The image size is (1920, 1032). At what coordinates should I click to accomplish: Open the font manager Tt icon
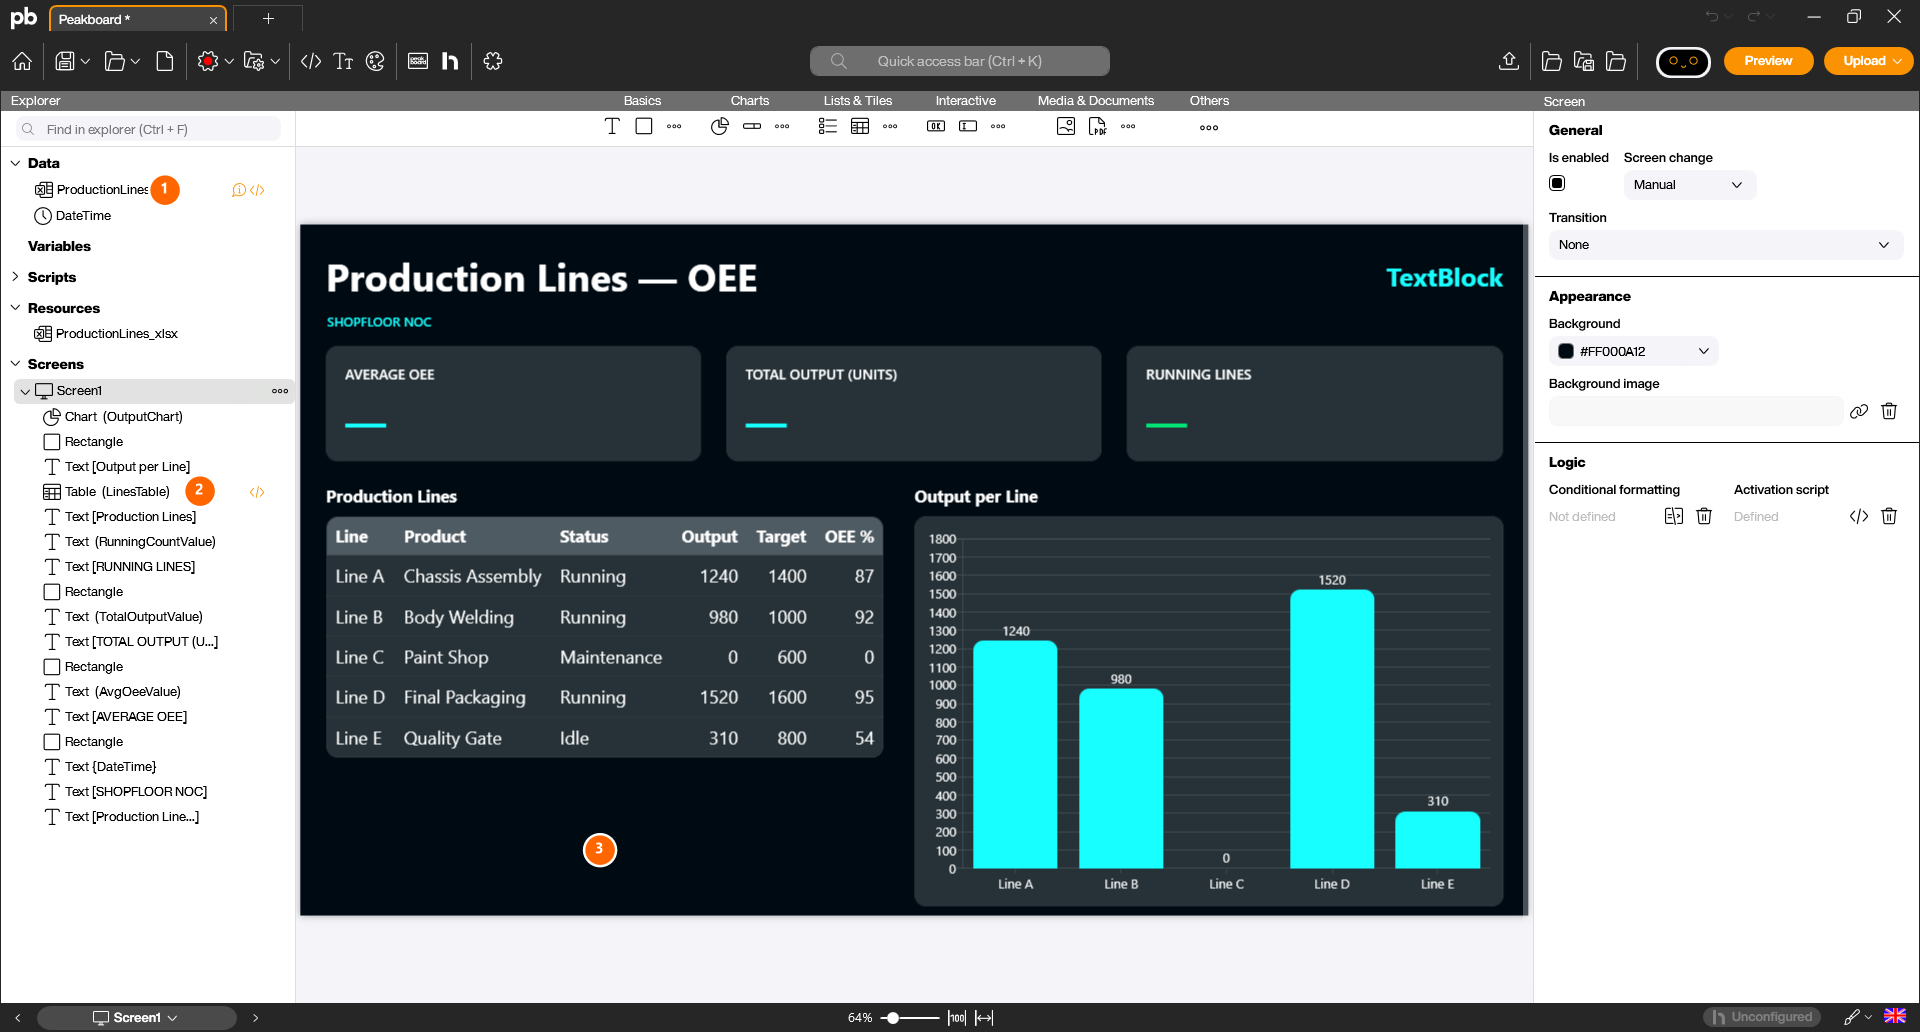343,61
